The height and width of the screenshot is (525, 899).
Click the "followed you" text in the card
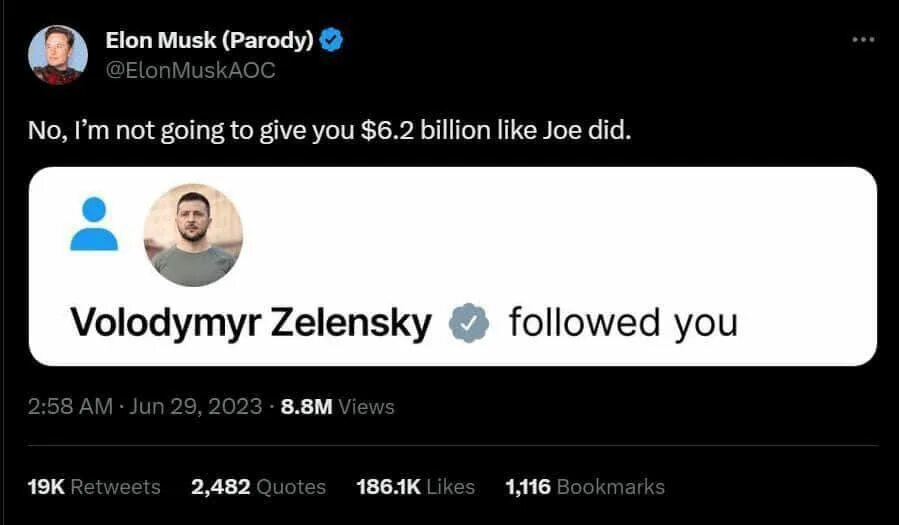(x=623, y=323)
